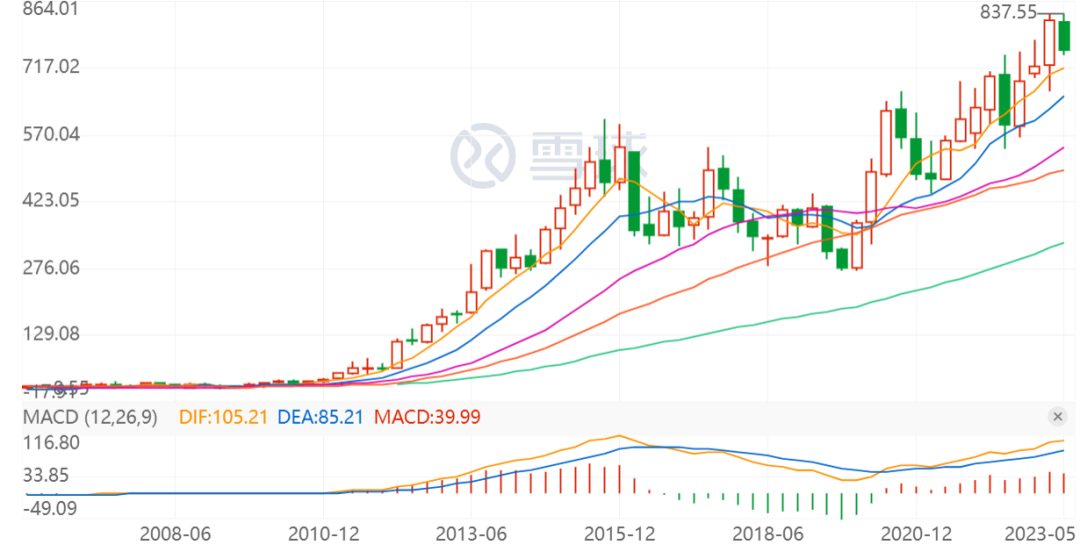Close the MACD indicator panel
The height and width of the screenshot is (552, 1080).
click(x=1056, y=416)
